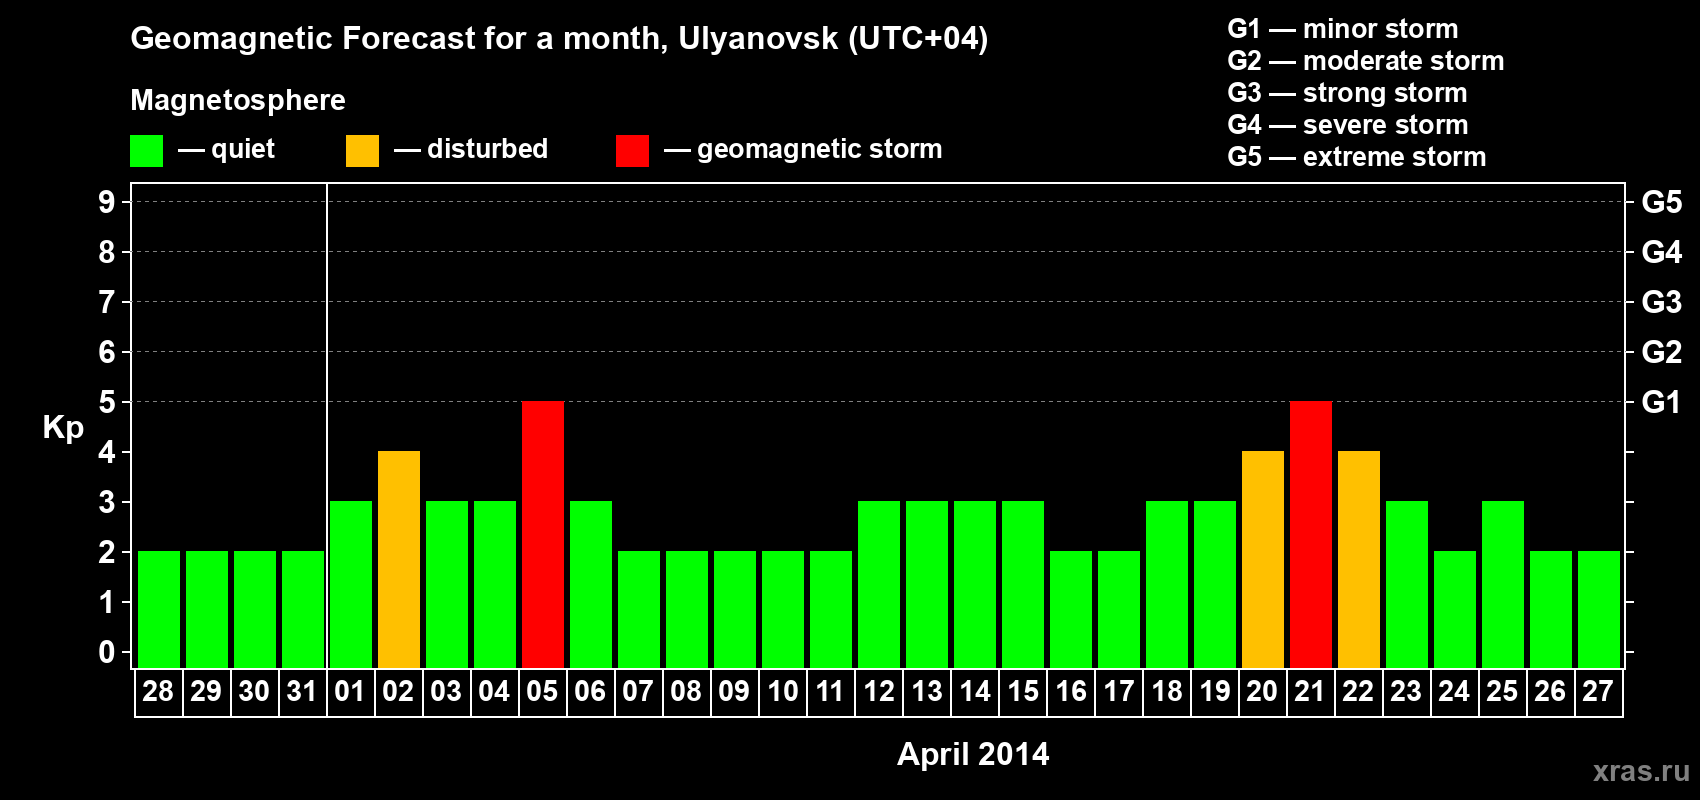
Task: Select the green bar for date 28
Action: point(159,609)
